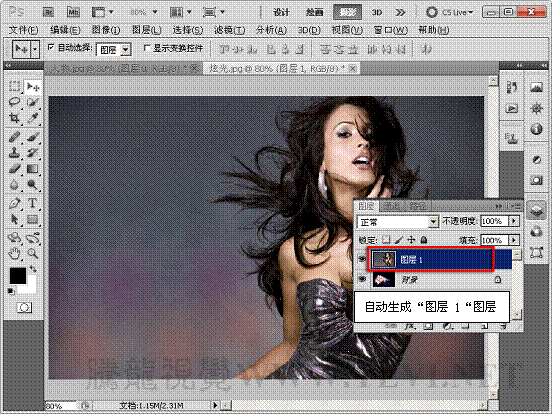Open the Layers panel icon in dock
The image size is (552, 414).
(x=536, y=211)
